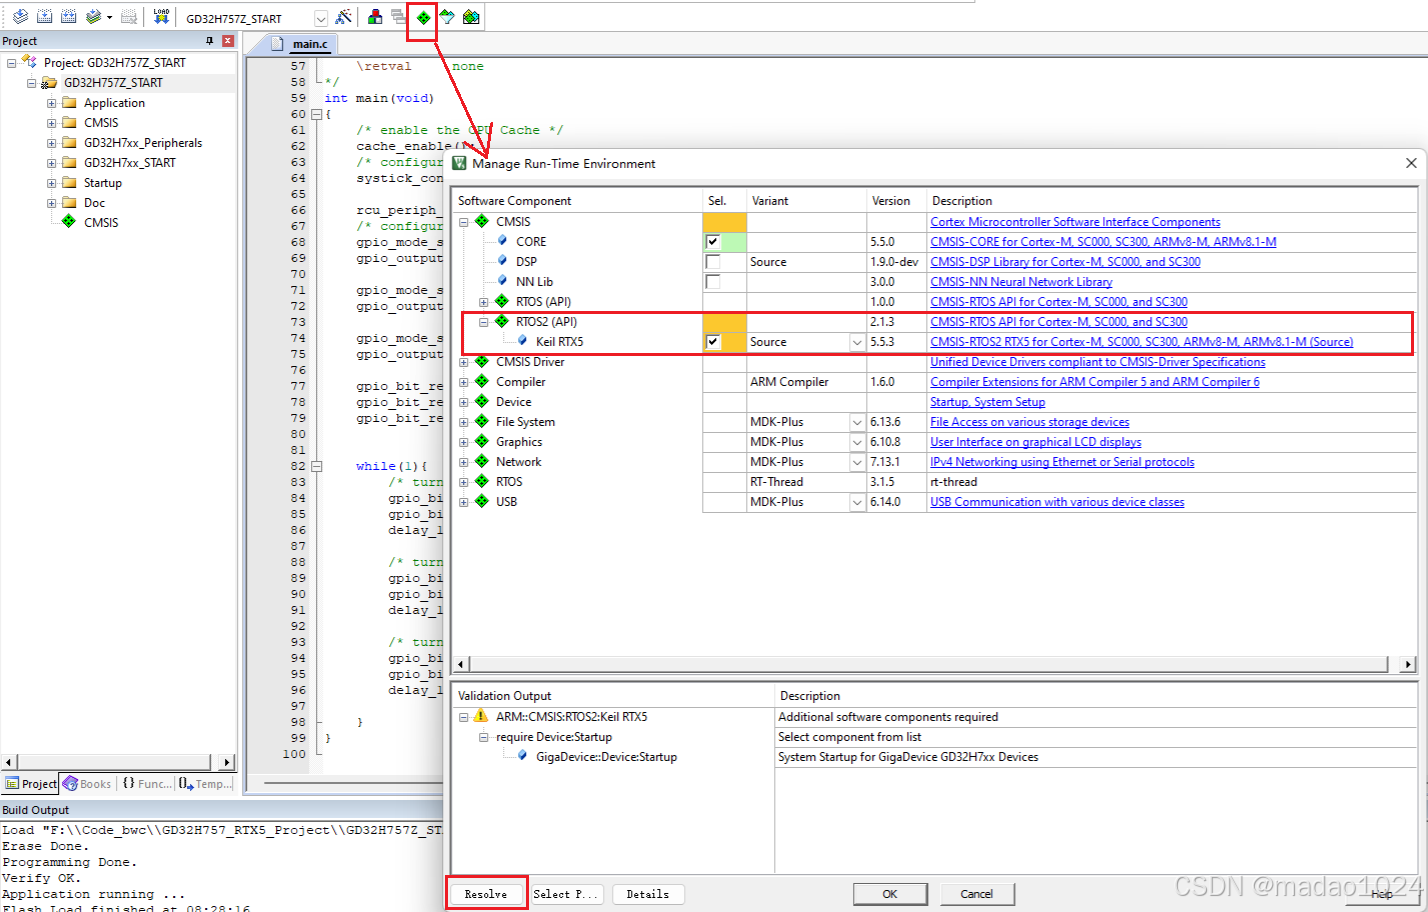The width and height of the screenshot is (1428, 912).
Task: Click the Software Component column header
Action: 577,201
